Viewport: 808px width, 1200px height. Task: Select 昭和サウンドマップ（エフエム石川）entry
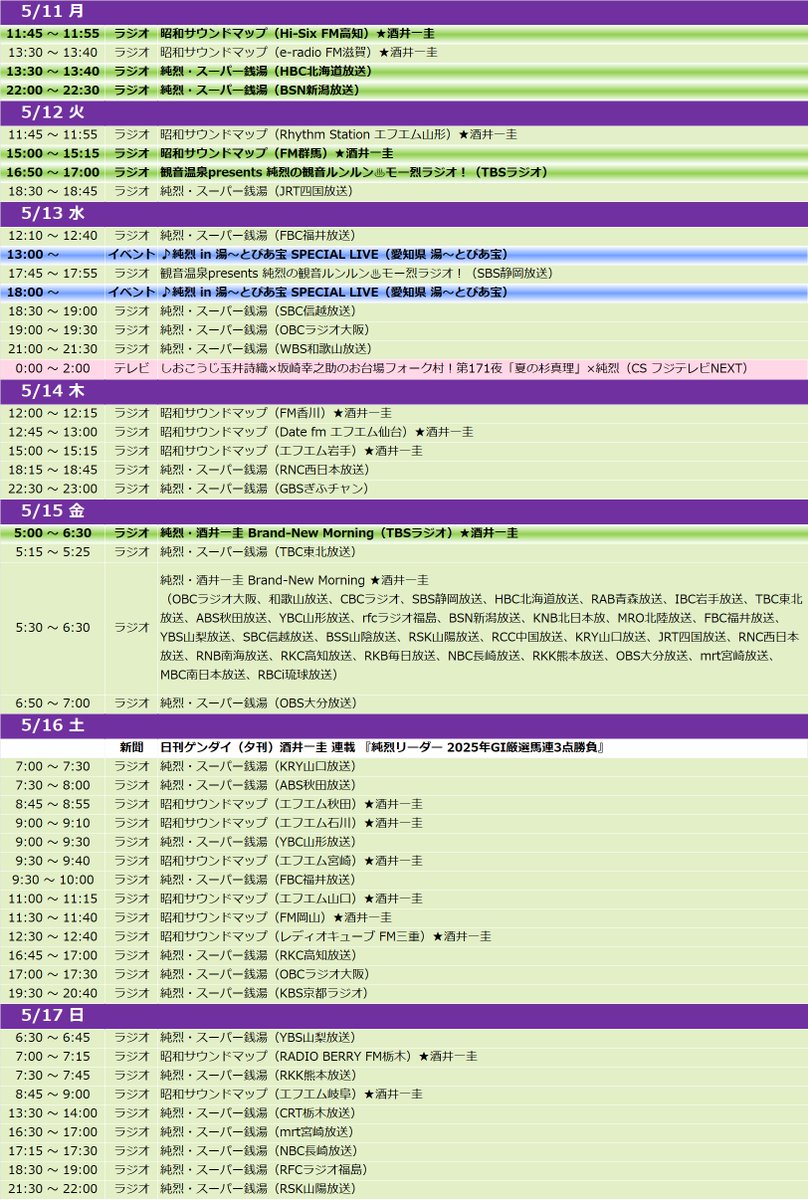[x=291, y=822]
